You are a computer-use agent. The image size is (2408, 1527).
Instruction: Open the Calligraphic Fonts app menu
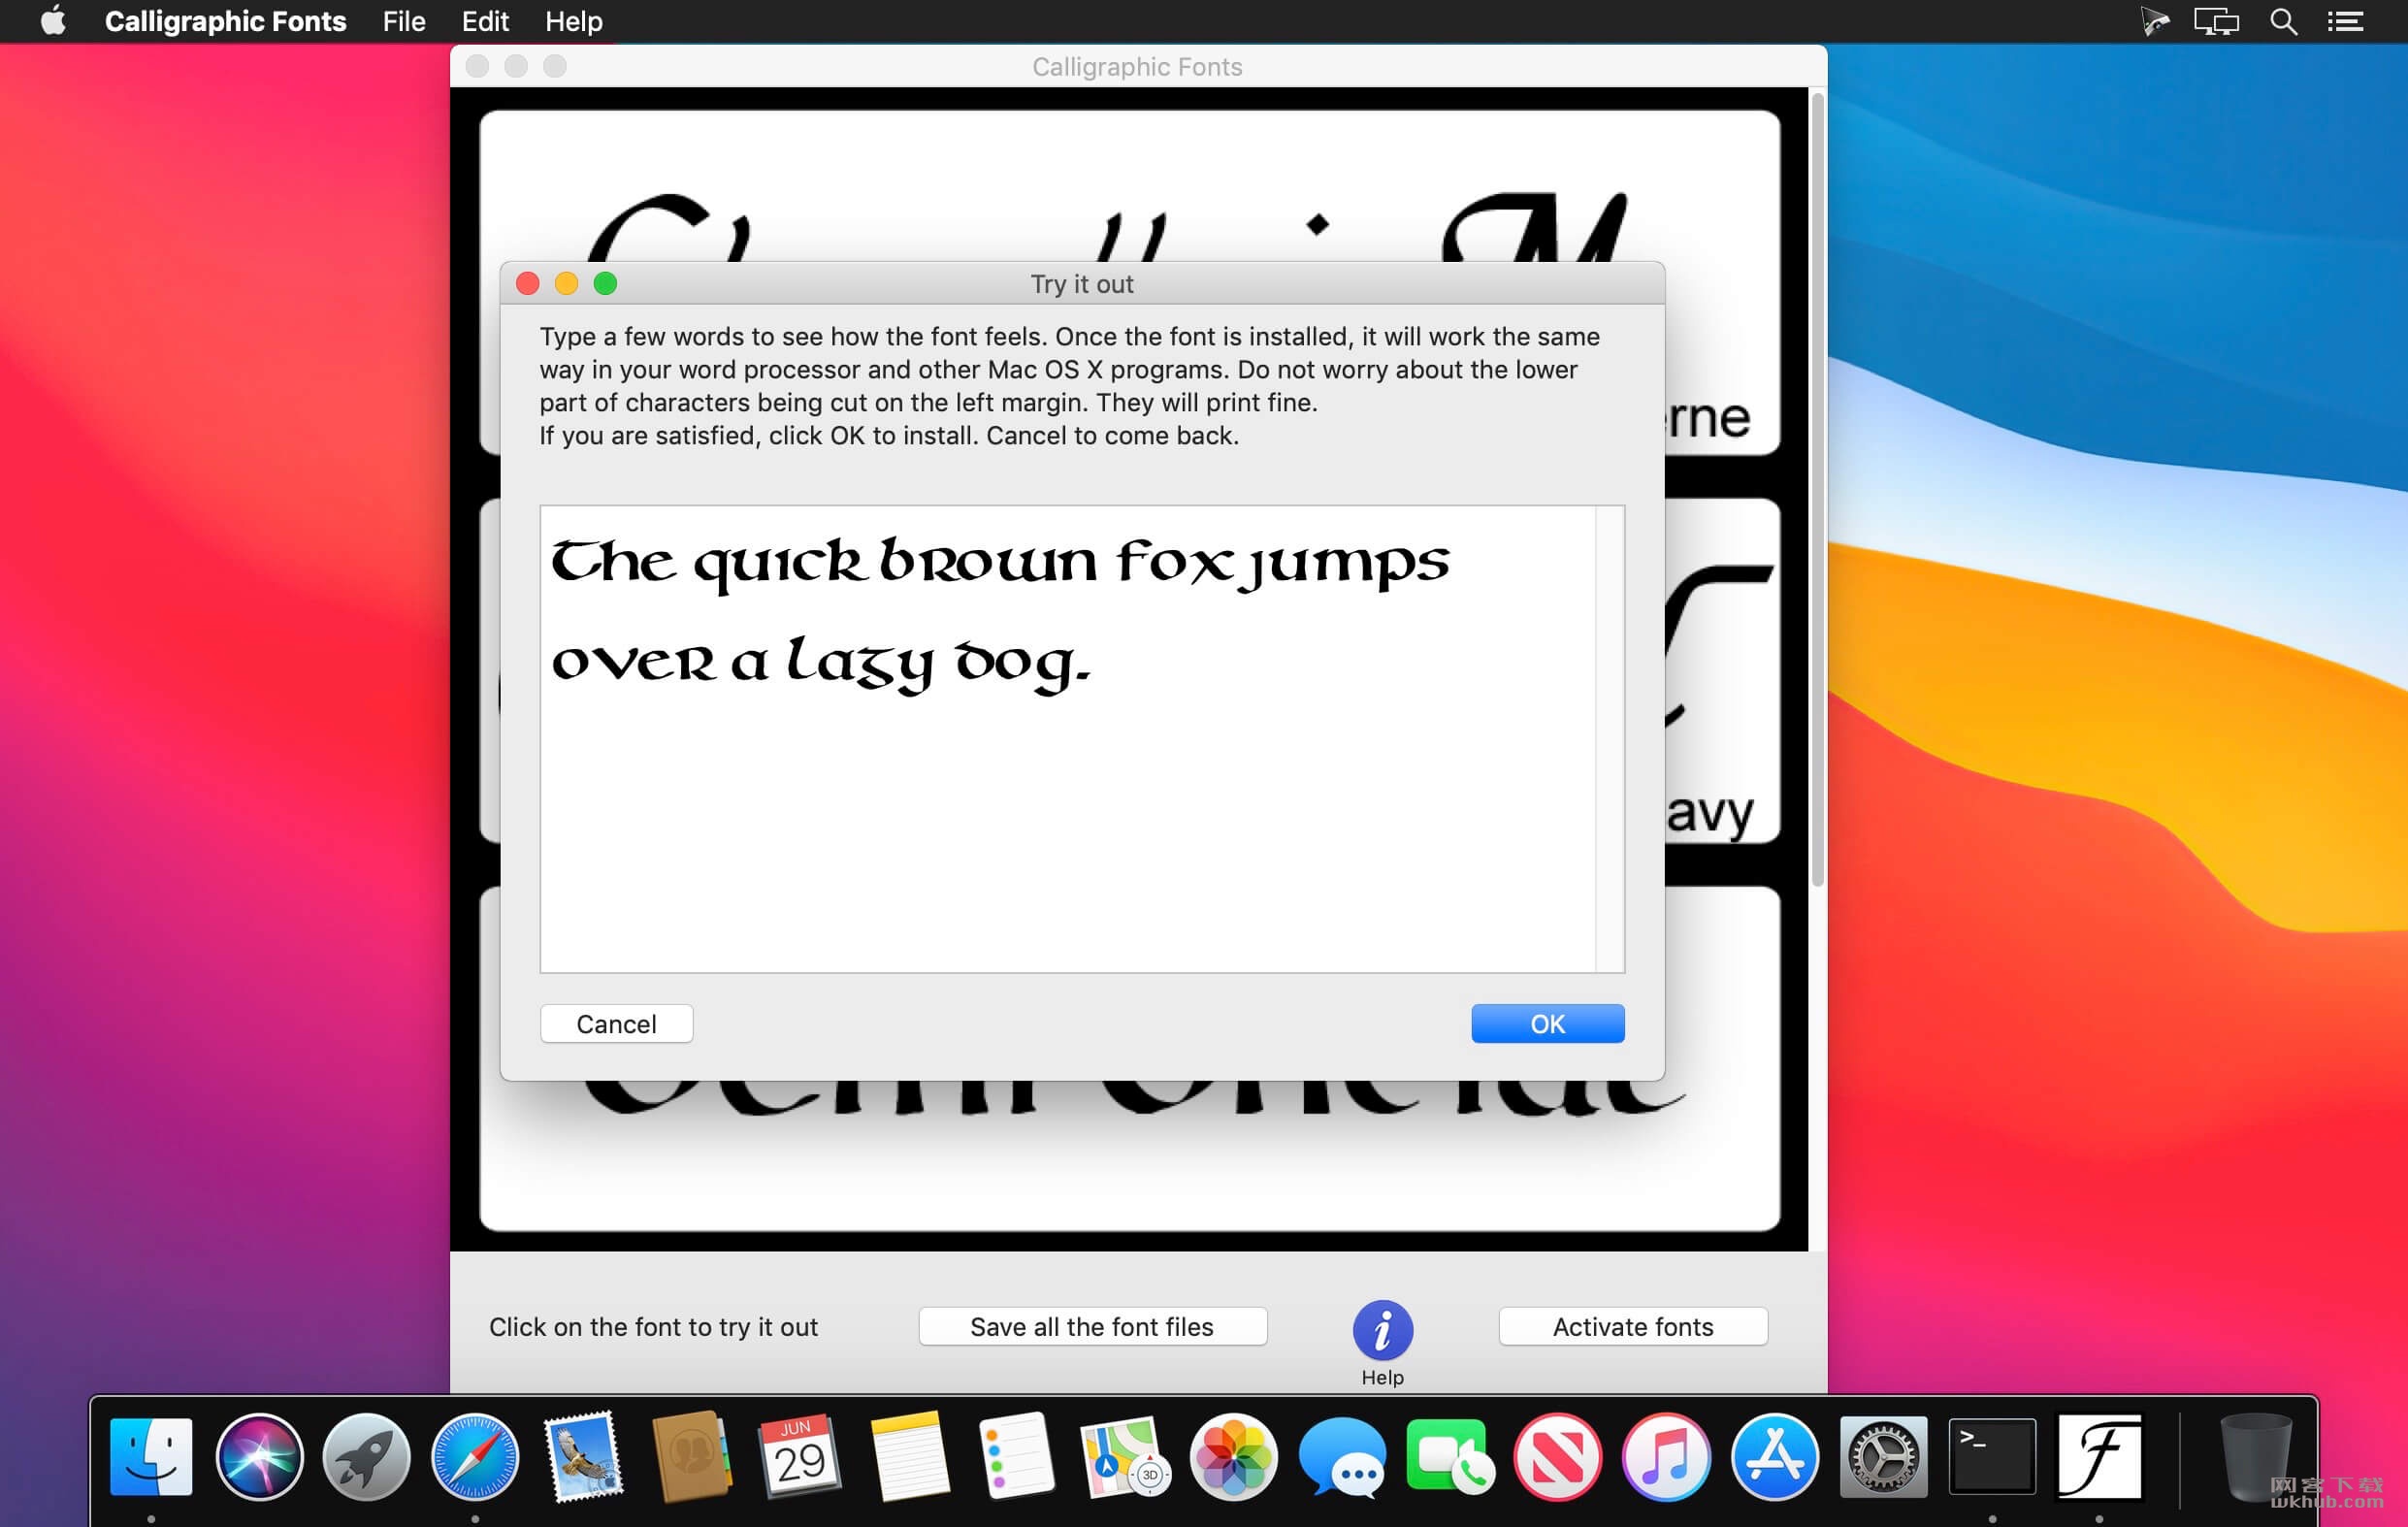(x=225, y=21)
